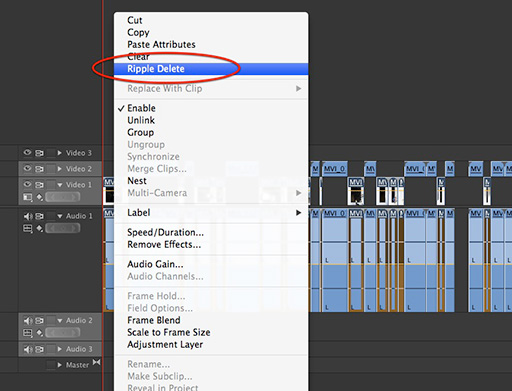The image size is (512, 391).
Task: Click Master track stereo icon
Action: tap(96, 362)
